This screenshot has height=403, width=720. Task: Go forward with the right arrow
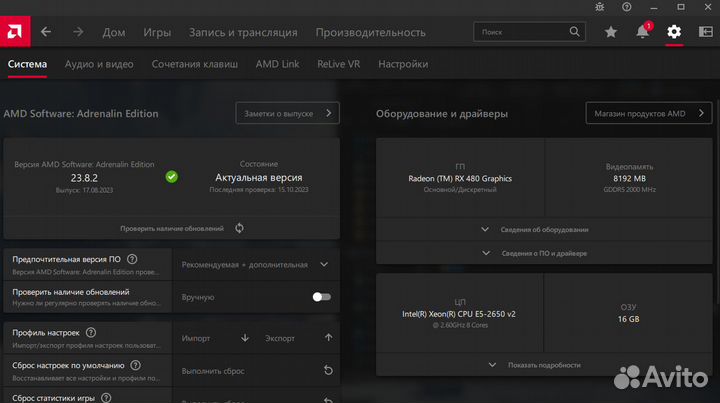[x=78, y=32]
